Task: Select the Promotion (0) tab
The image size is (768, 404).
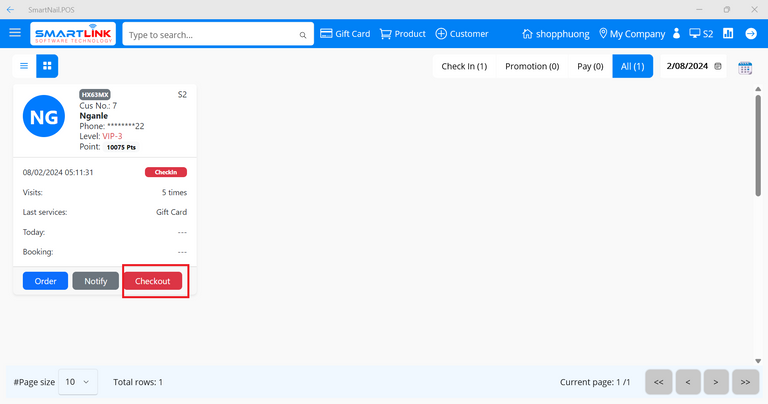Action: coord(532,66)
